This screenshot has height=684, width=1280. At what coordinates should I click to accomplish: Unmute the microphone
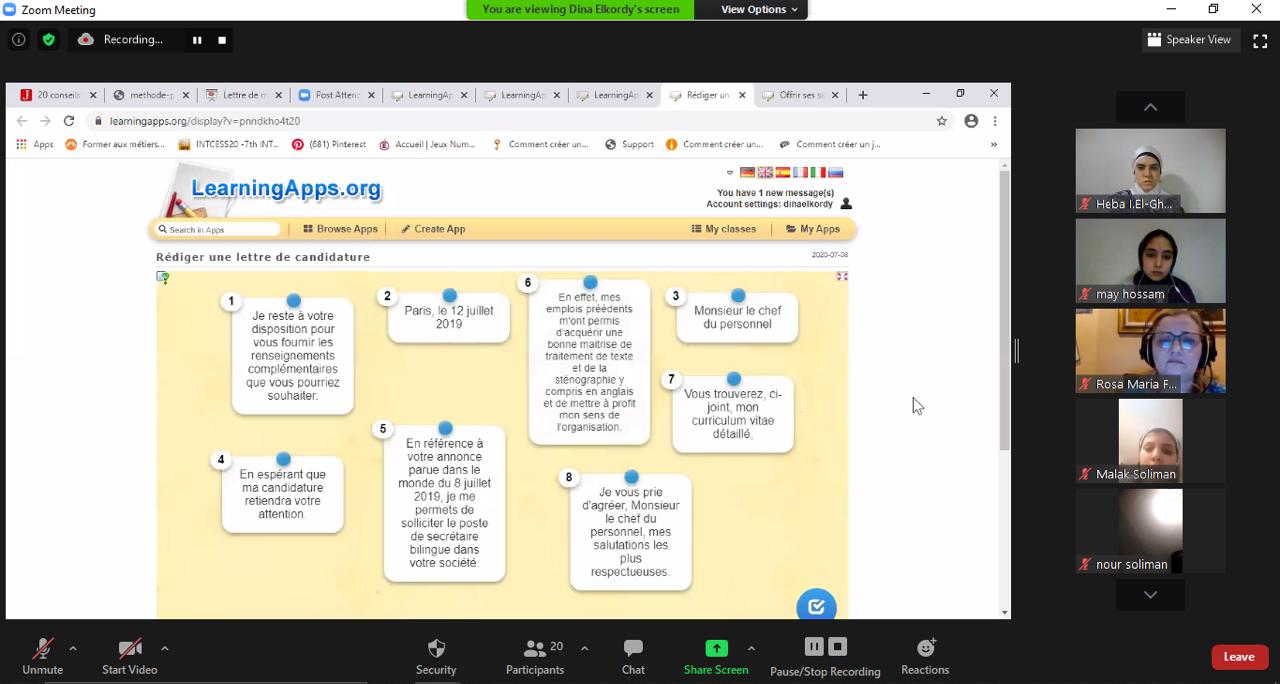coord(42,656)
